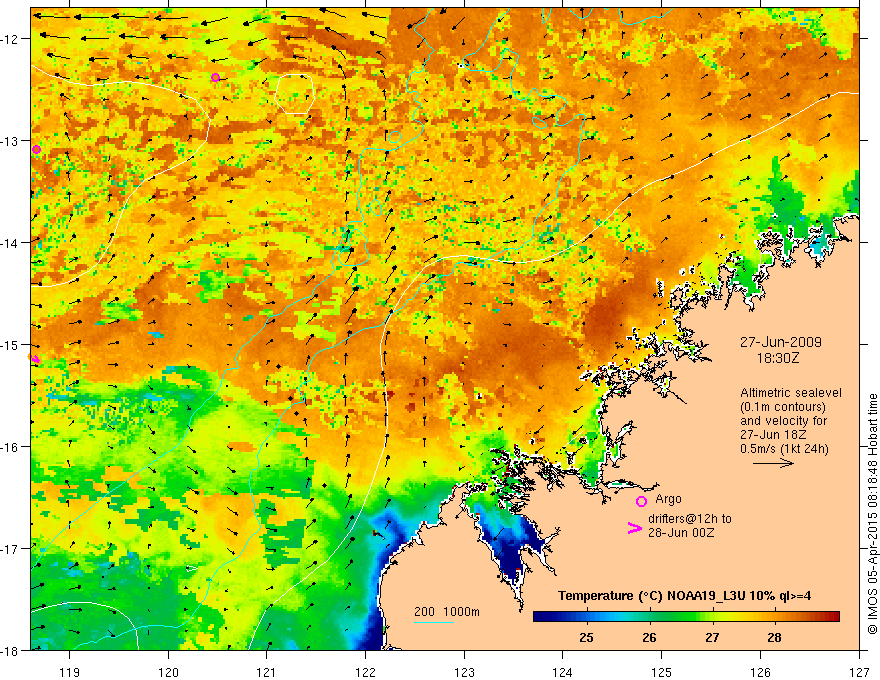The image size is (880, 680).
Task: Click the latitude label -14
Action: click(x=11, y=243)
